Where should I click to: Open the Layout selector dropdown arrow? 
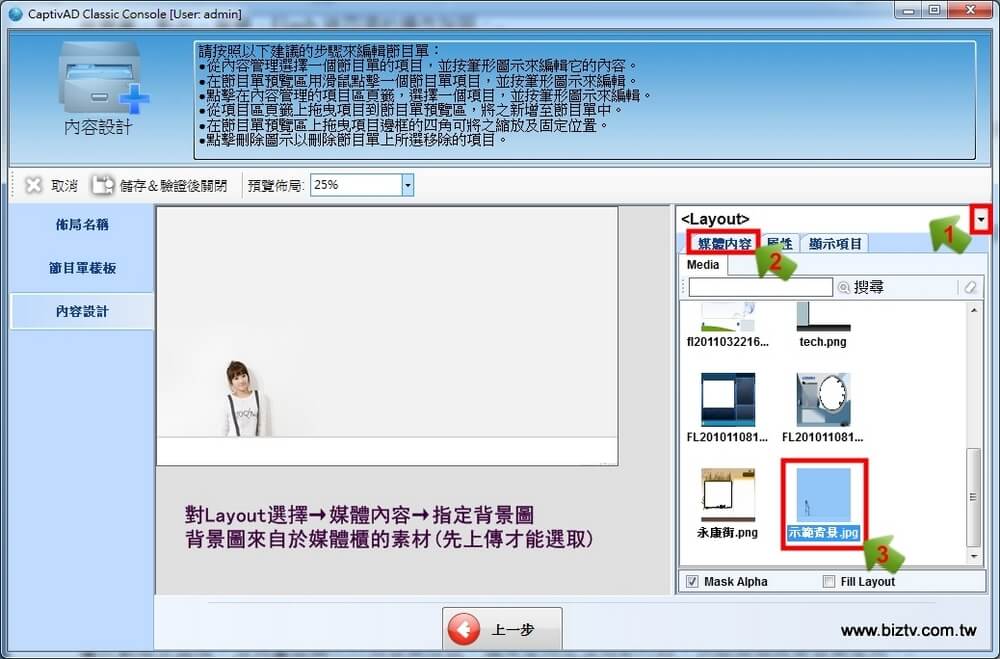click(x=981, y=218)
